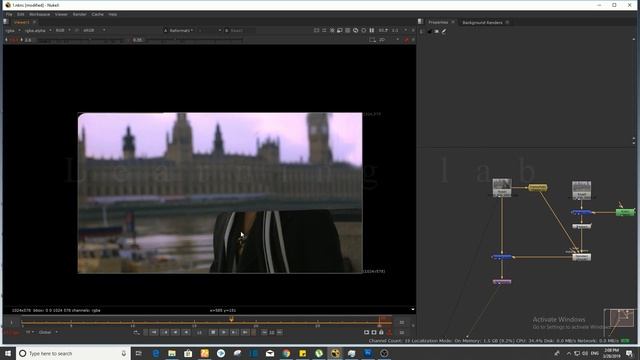
Task: Open the Windows Start menu
Action: tap(8, 353)
